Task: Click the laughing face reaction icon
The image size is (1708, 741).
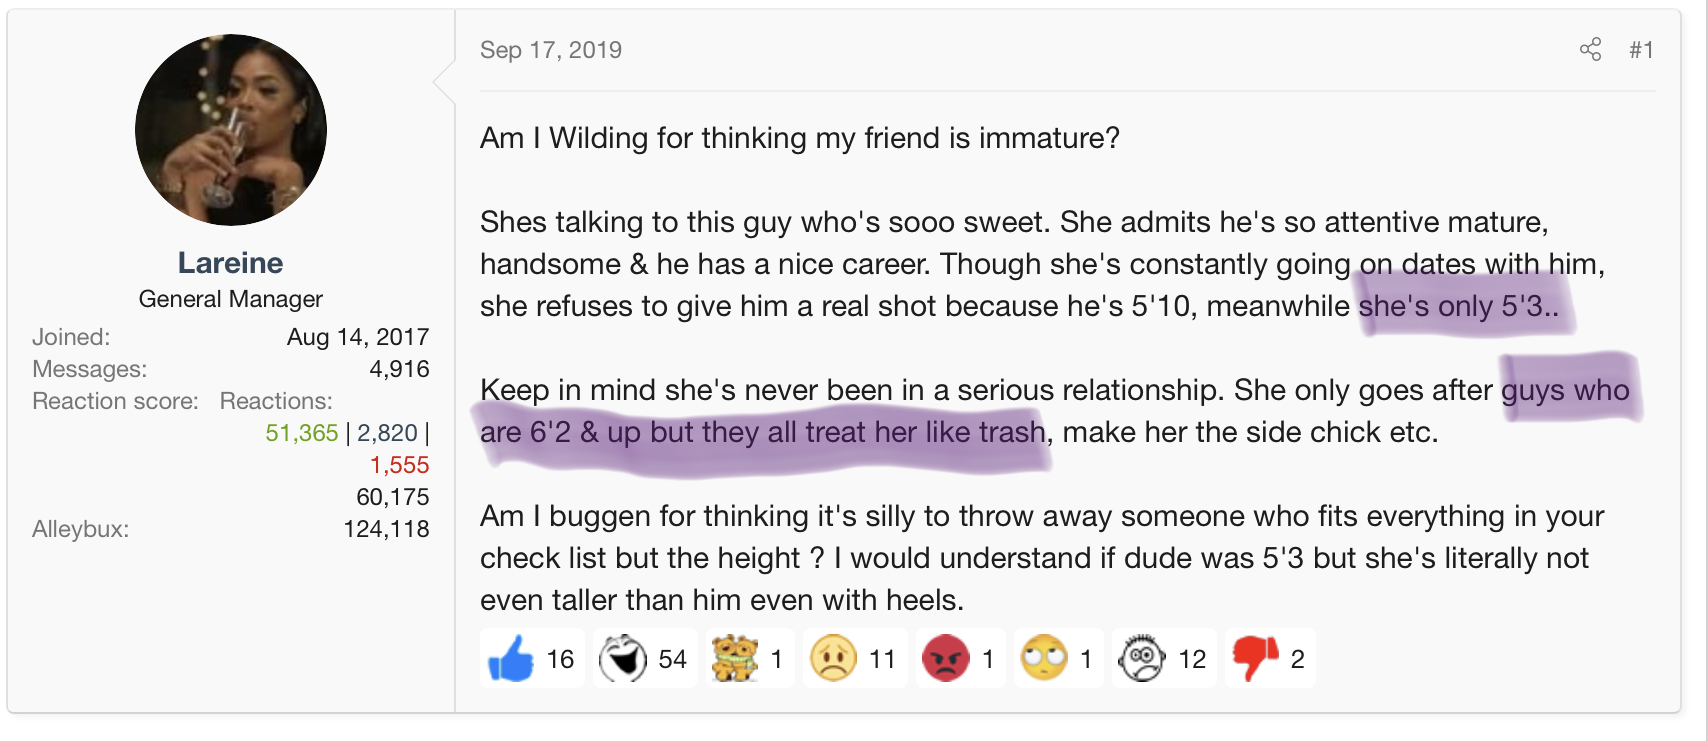Action: pyautogui.click(x=623, y=658)
